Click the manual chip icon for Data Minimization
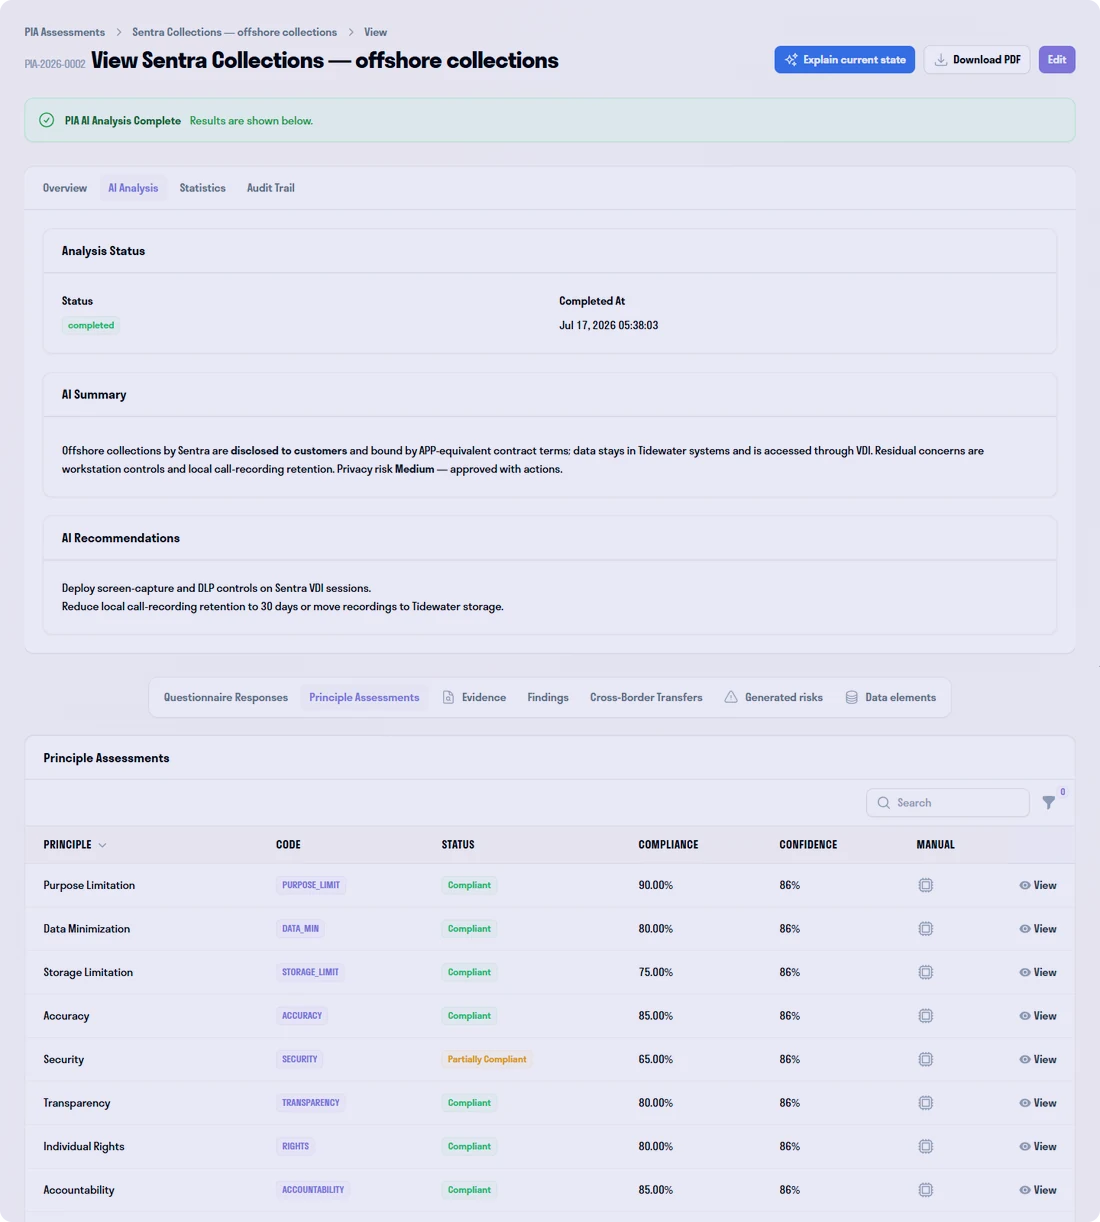 [x=926, y=929]
